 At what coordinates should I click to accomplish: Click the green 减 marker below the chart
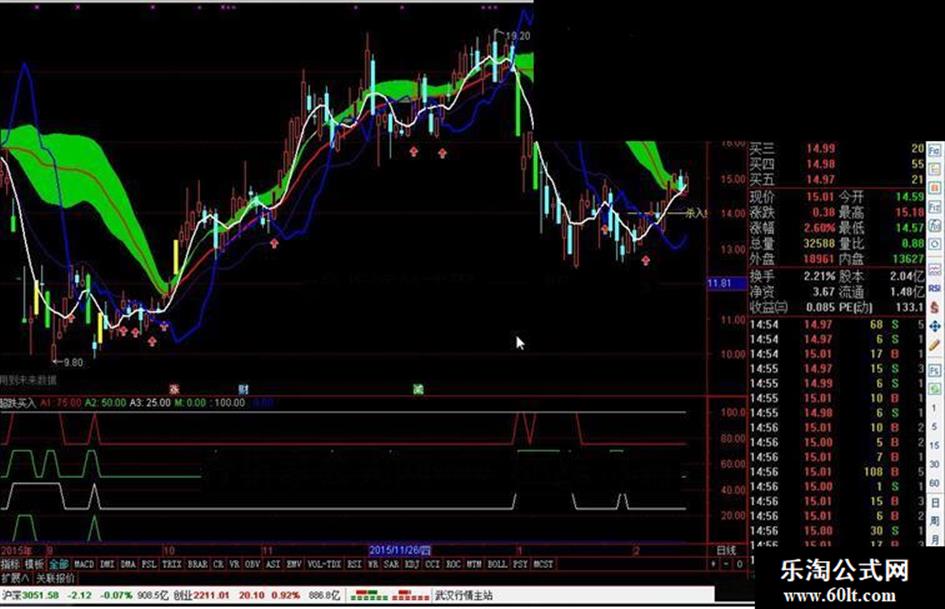(x=418, y=390)
